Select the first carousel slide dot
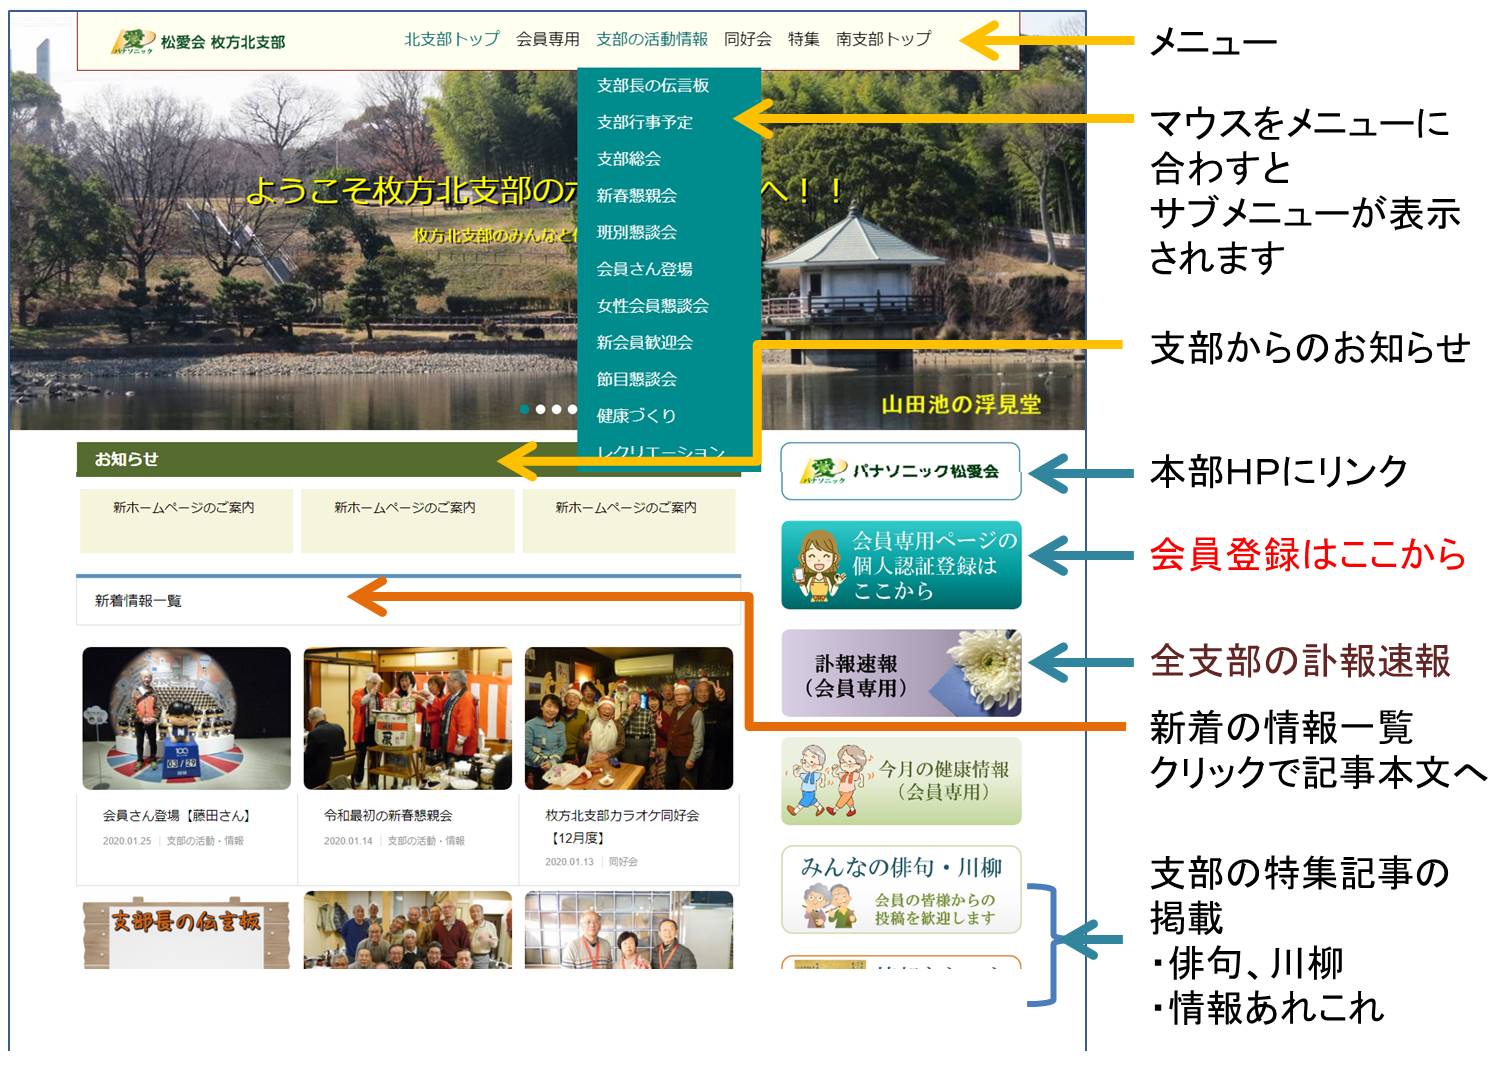The image size is (1512, 1087). point(525,409)
